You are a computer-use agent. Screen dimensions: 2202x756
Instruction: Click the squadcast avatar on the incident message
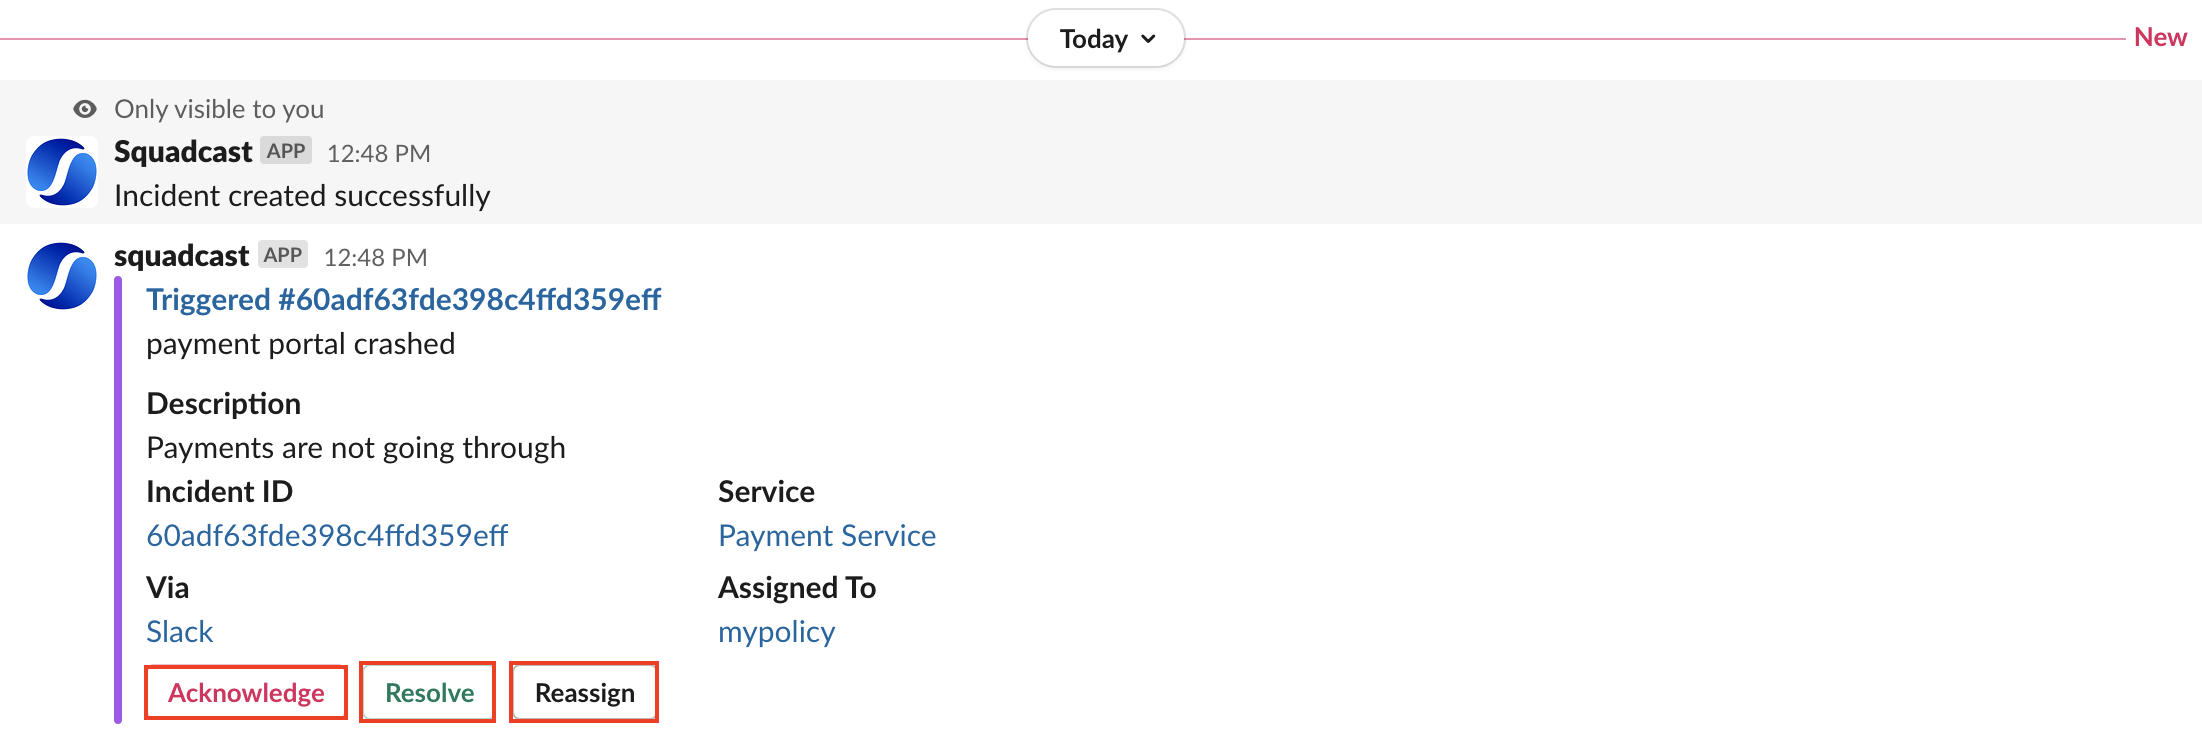coord(62,276)
